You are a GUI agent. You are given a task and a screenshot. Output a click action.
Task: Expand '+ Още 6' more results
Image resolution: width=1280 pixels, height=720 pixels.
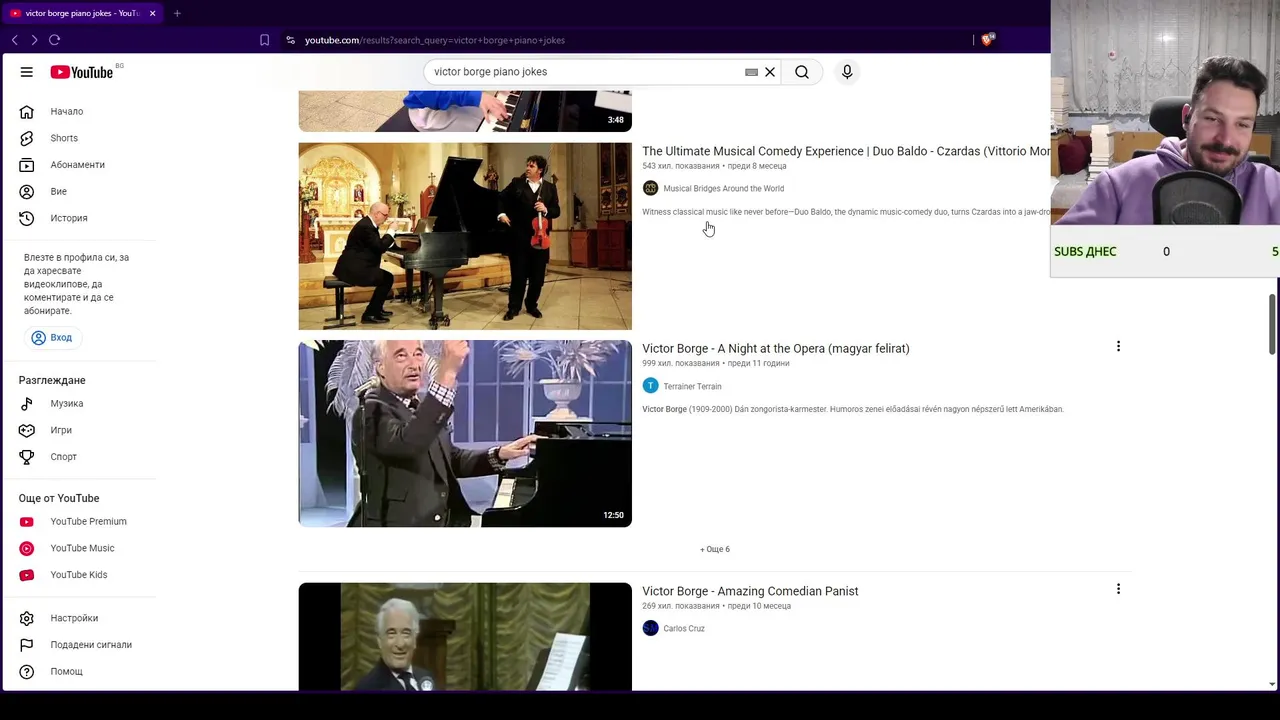coord(715,549)
